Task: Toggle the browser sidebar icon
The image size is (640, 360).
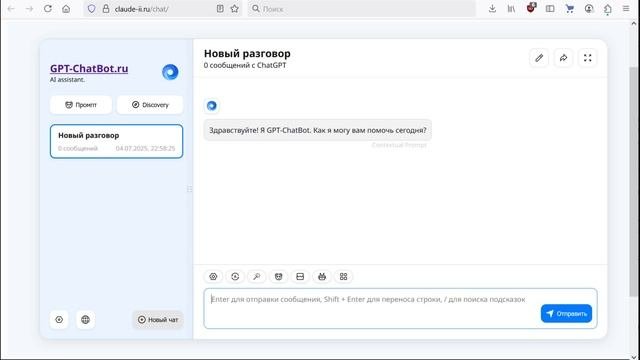Action: point(550,9)
